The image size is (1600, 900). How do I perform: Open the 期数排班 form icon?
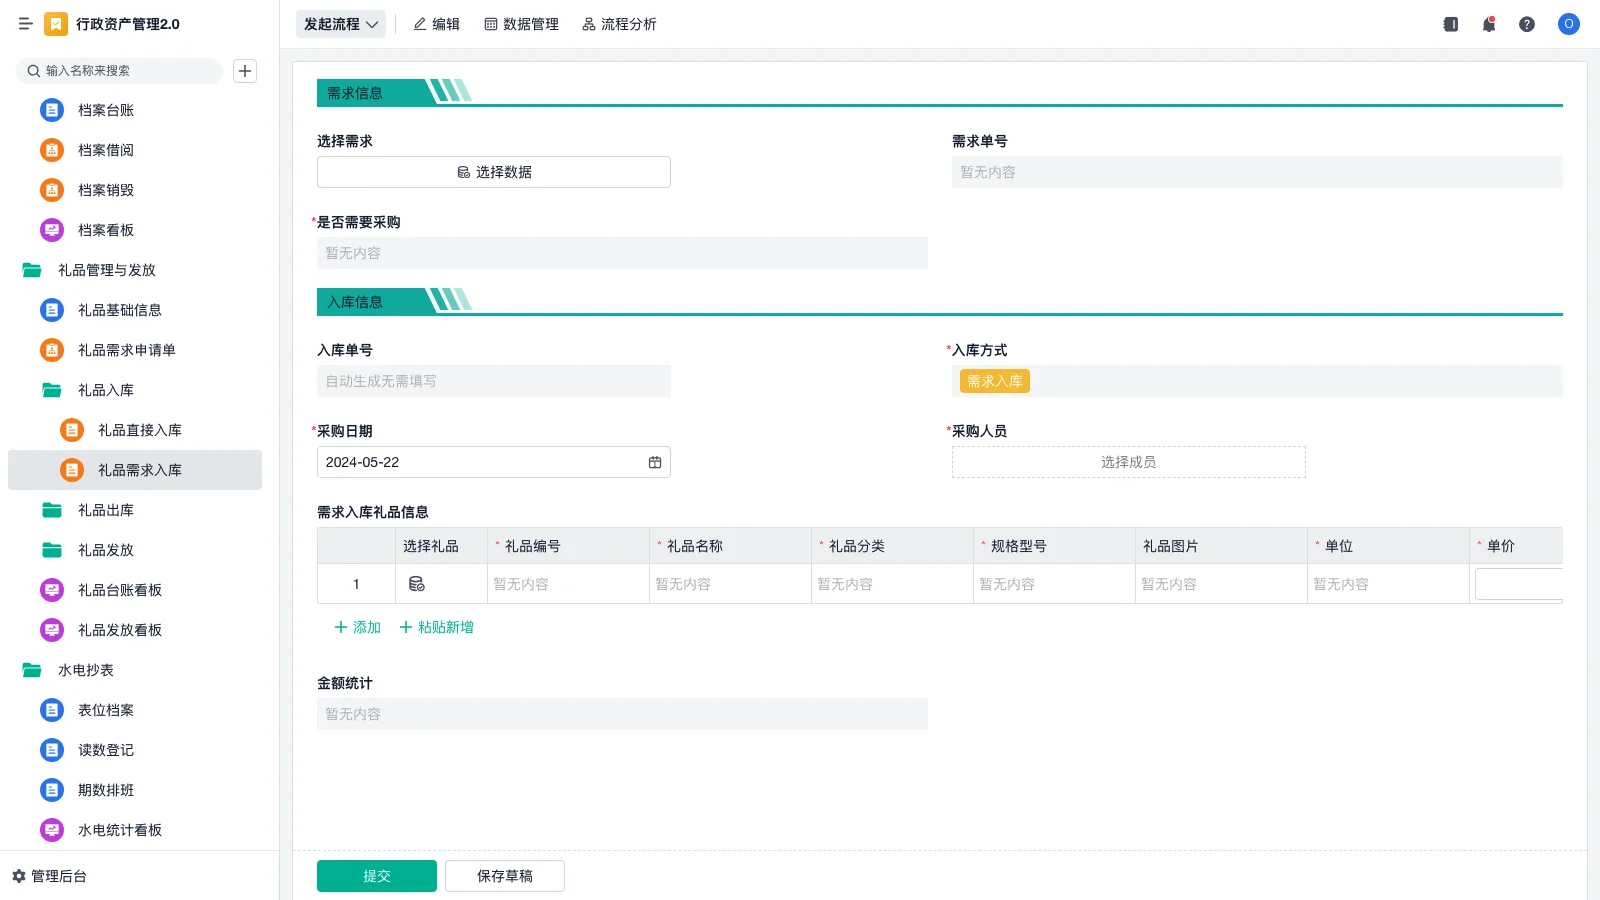click(52, 790)
